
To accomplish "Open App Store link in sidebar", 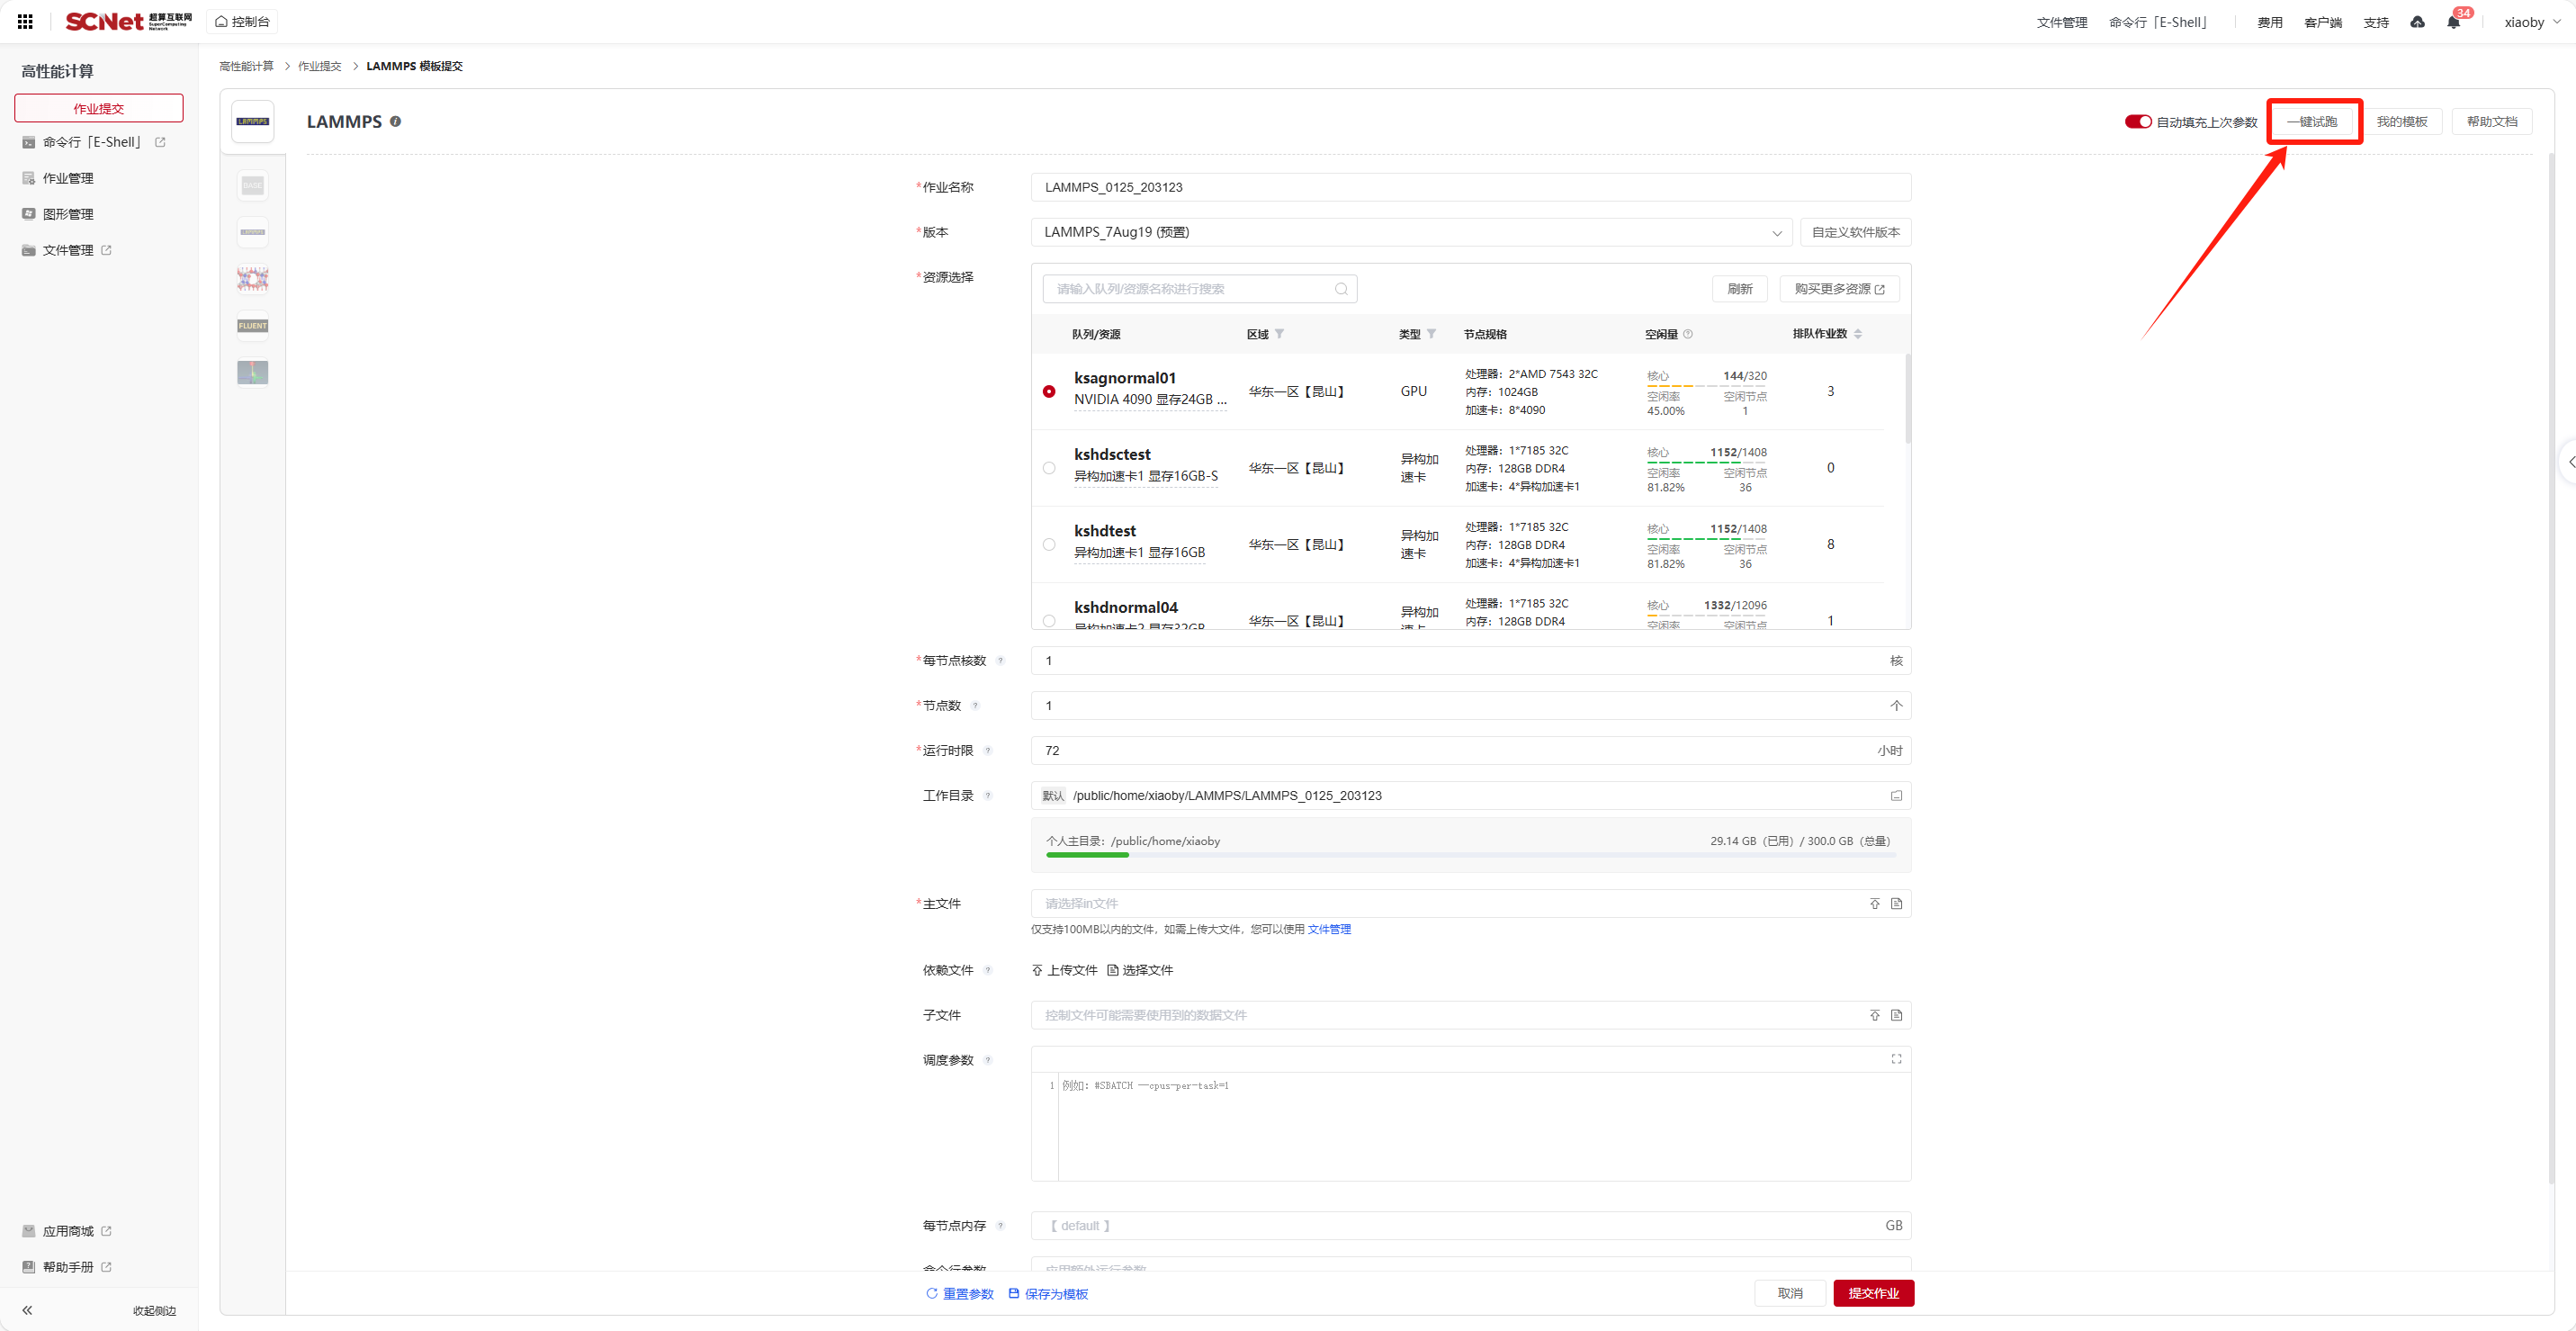I will coord(67,1231).
